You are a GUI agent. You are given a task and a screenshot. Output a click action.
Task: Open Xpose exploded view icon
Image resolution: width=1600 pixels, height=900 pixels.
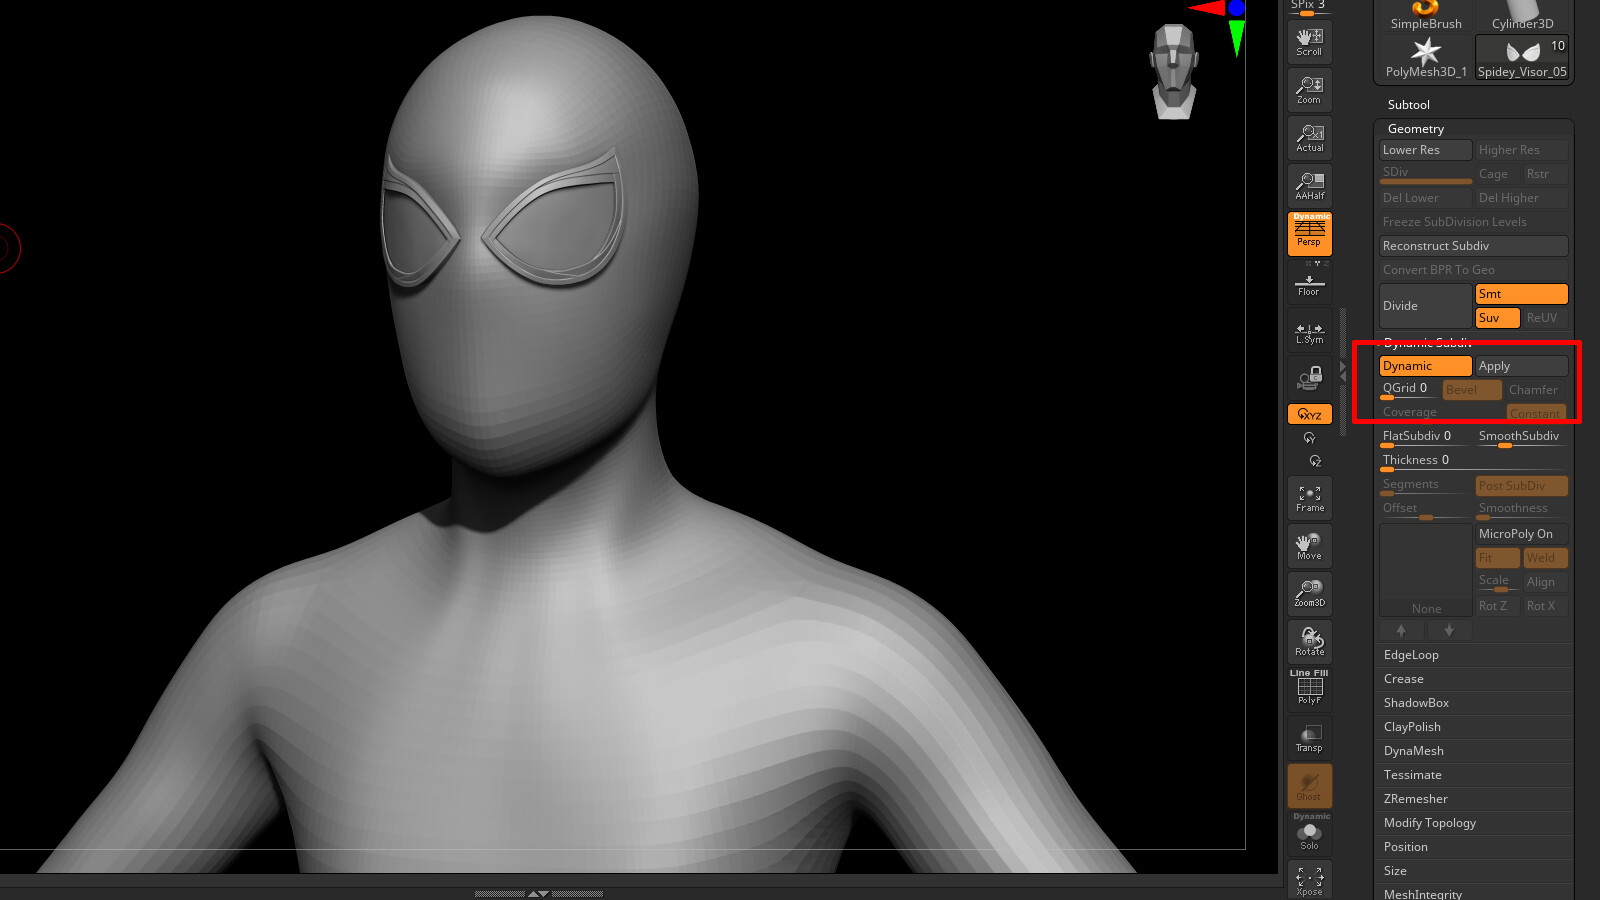[x=1309, y=880]
